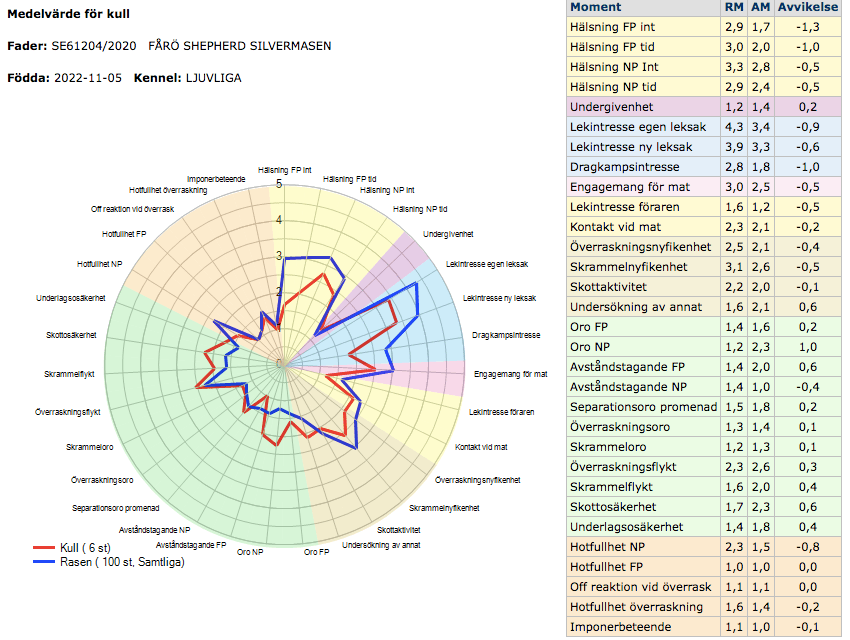The image size is (850, 640).
Task: Click the registration number SE61204/2020
Action: pyautogui.click(x=94, y=46)
